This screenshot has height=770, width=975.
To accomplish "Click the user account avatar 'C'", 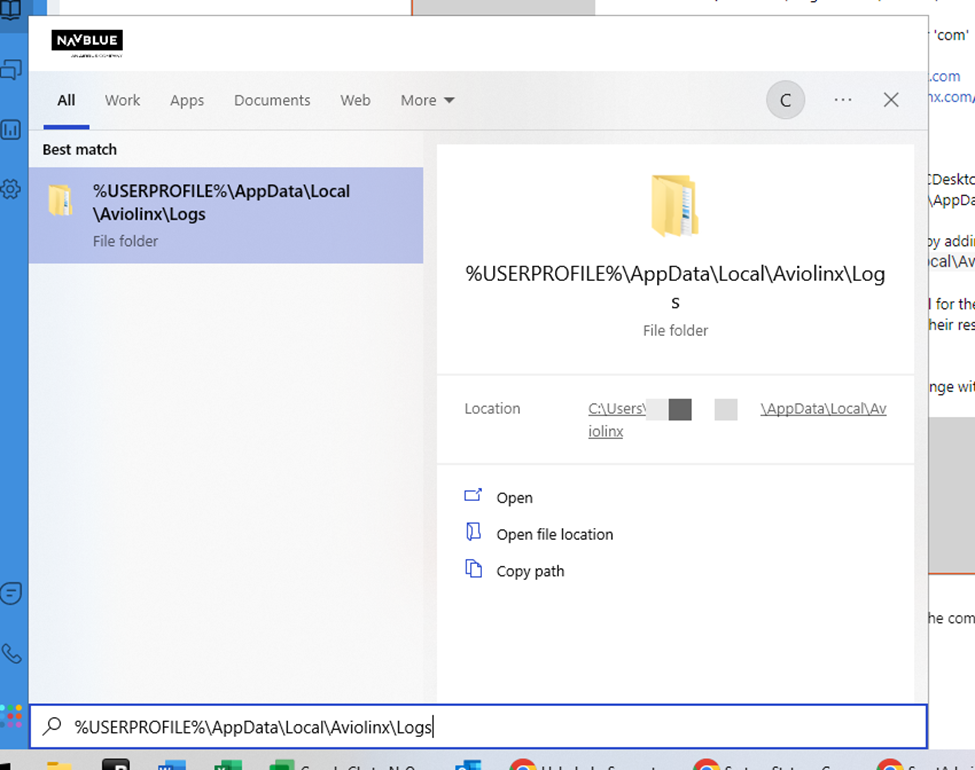I will 785,100.
